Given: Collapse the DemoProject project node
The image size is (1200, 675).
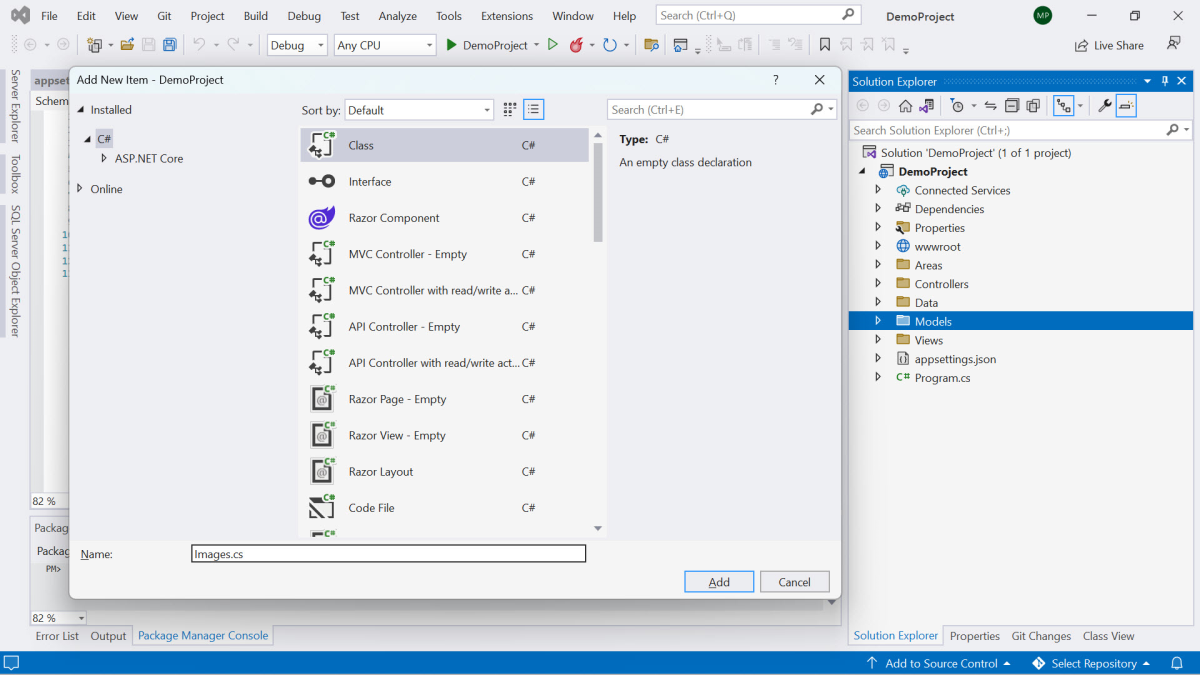Looking at the screenshot, I should (x=863, y=171).
